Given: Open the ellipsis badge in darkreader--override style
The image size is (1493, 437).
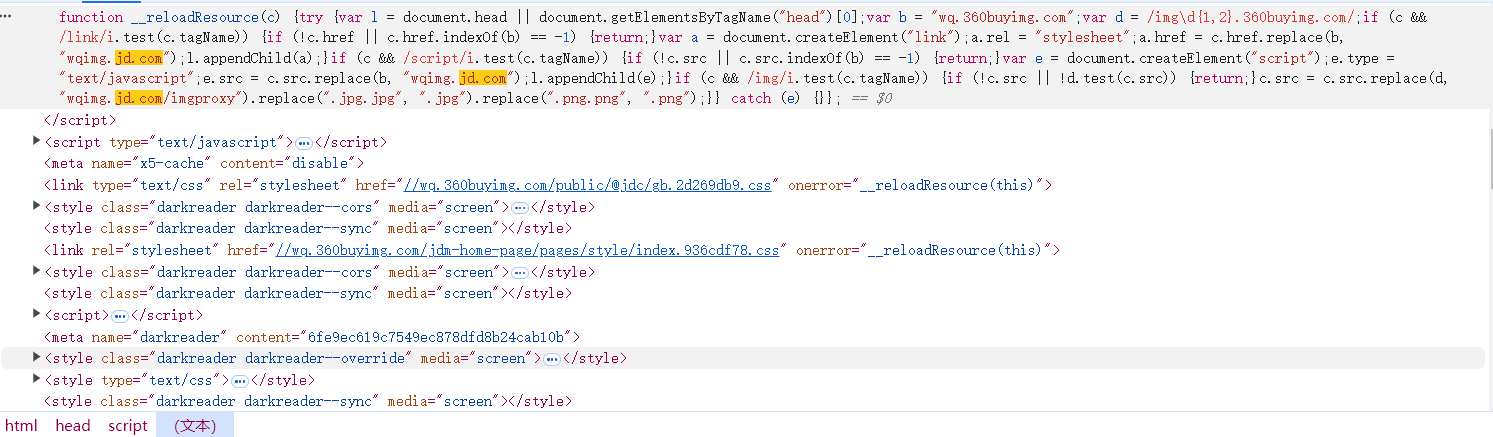Looking at the screenshot, I should (x=551, y=359).
